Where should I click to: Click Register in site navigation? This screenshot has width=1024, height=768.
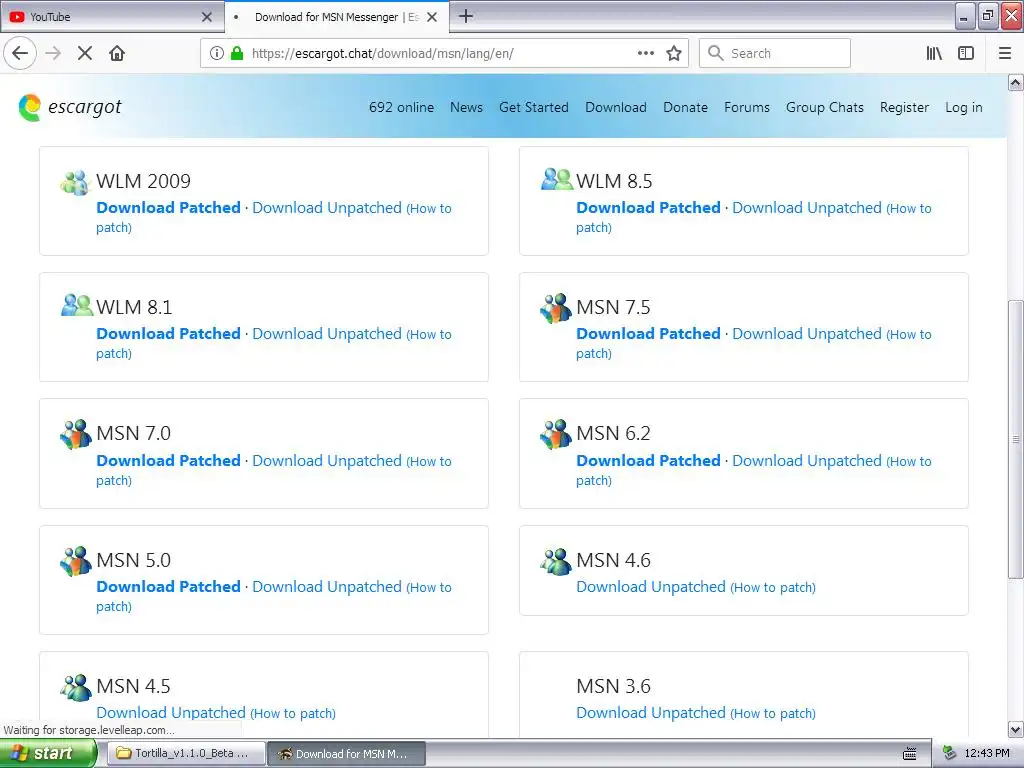pyautogui.click(x=904, y=107)
